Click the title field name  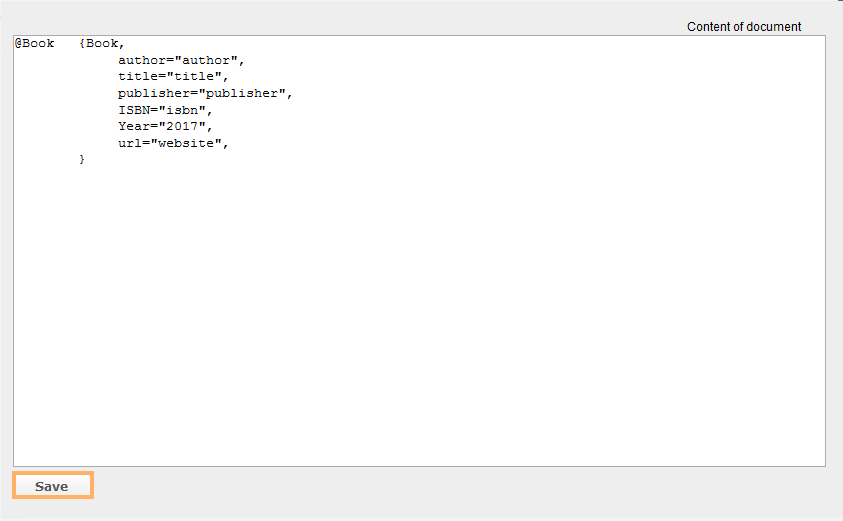138,77
